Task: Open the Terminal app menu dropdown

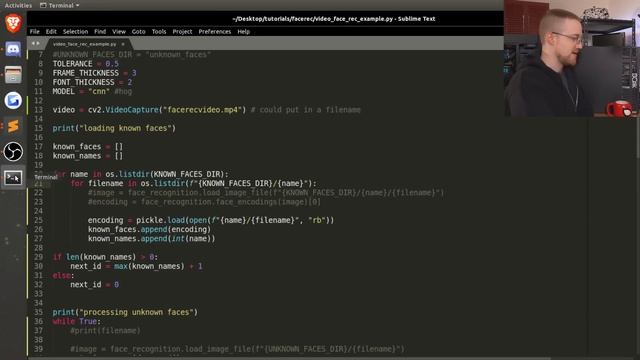Action: [60, 5]
